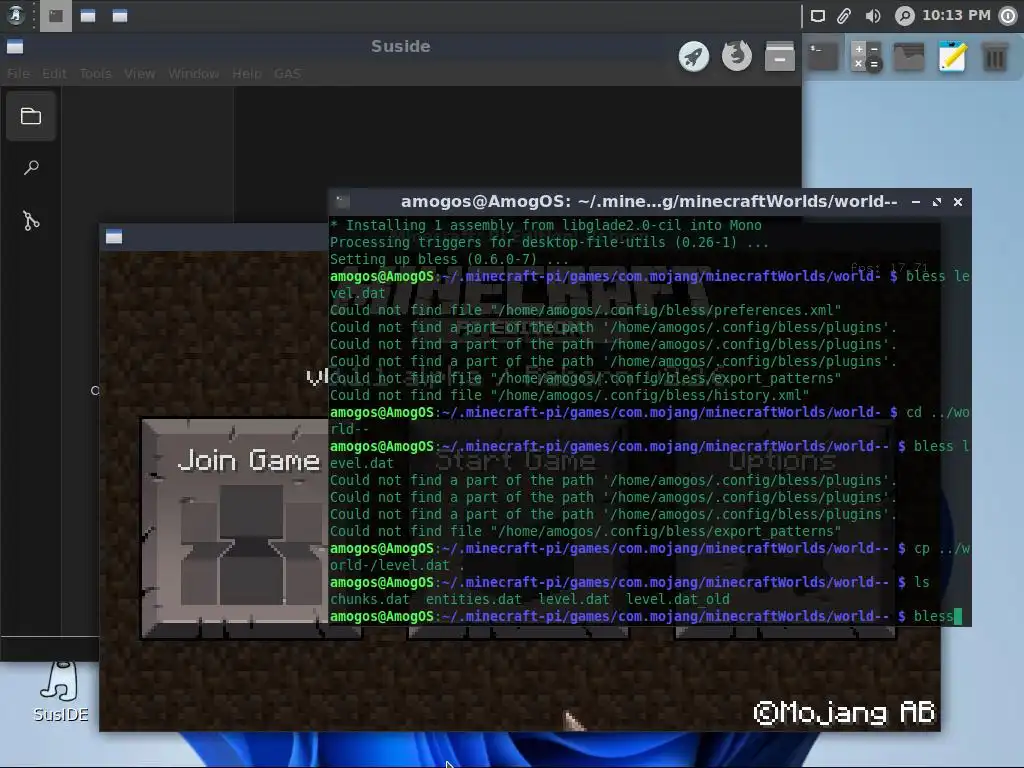Click the Options button behind the terminal
This screenshot has height=768, width=1024.
pos(784,529)
